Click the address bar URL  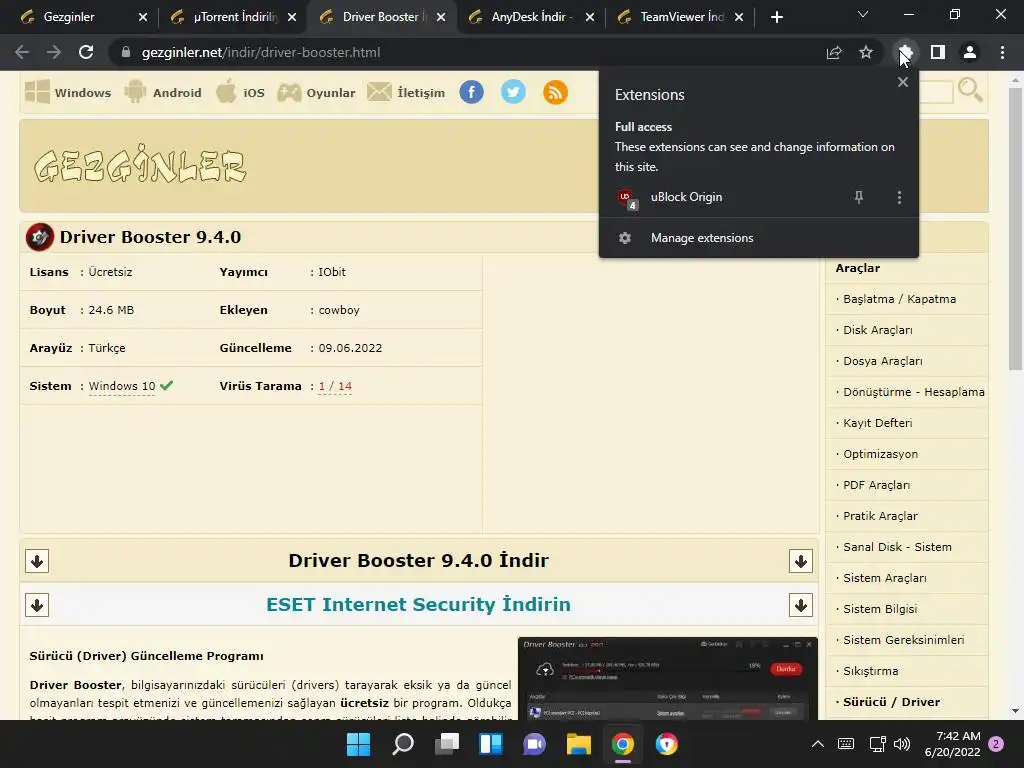click(x=261, y=52)
